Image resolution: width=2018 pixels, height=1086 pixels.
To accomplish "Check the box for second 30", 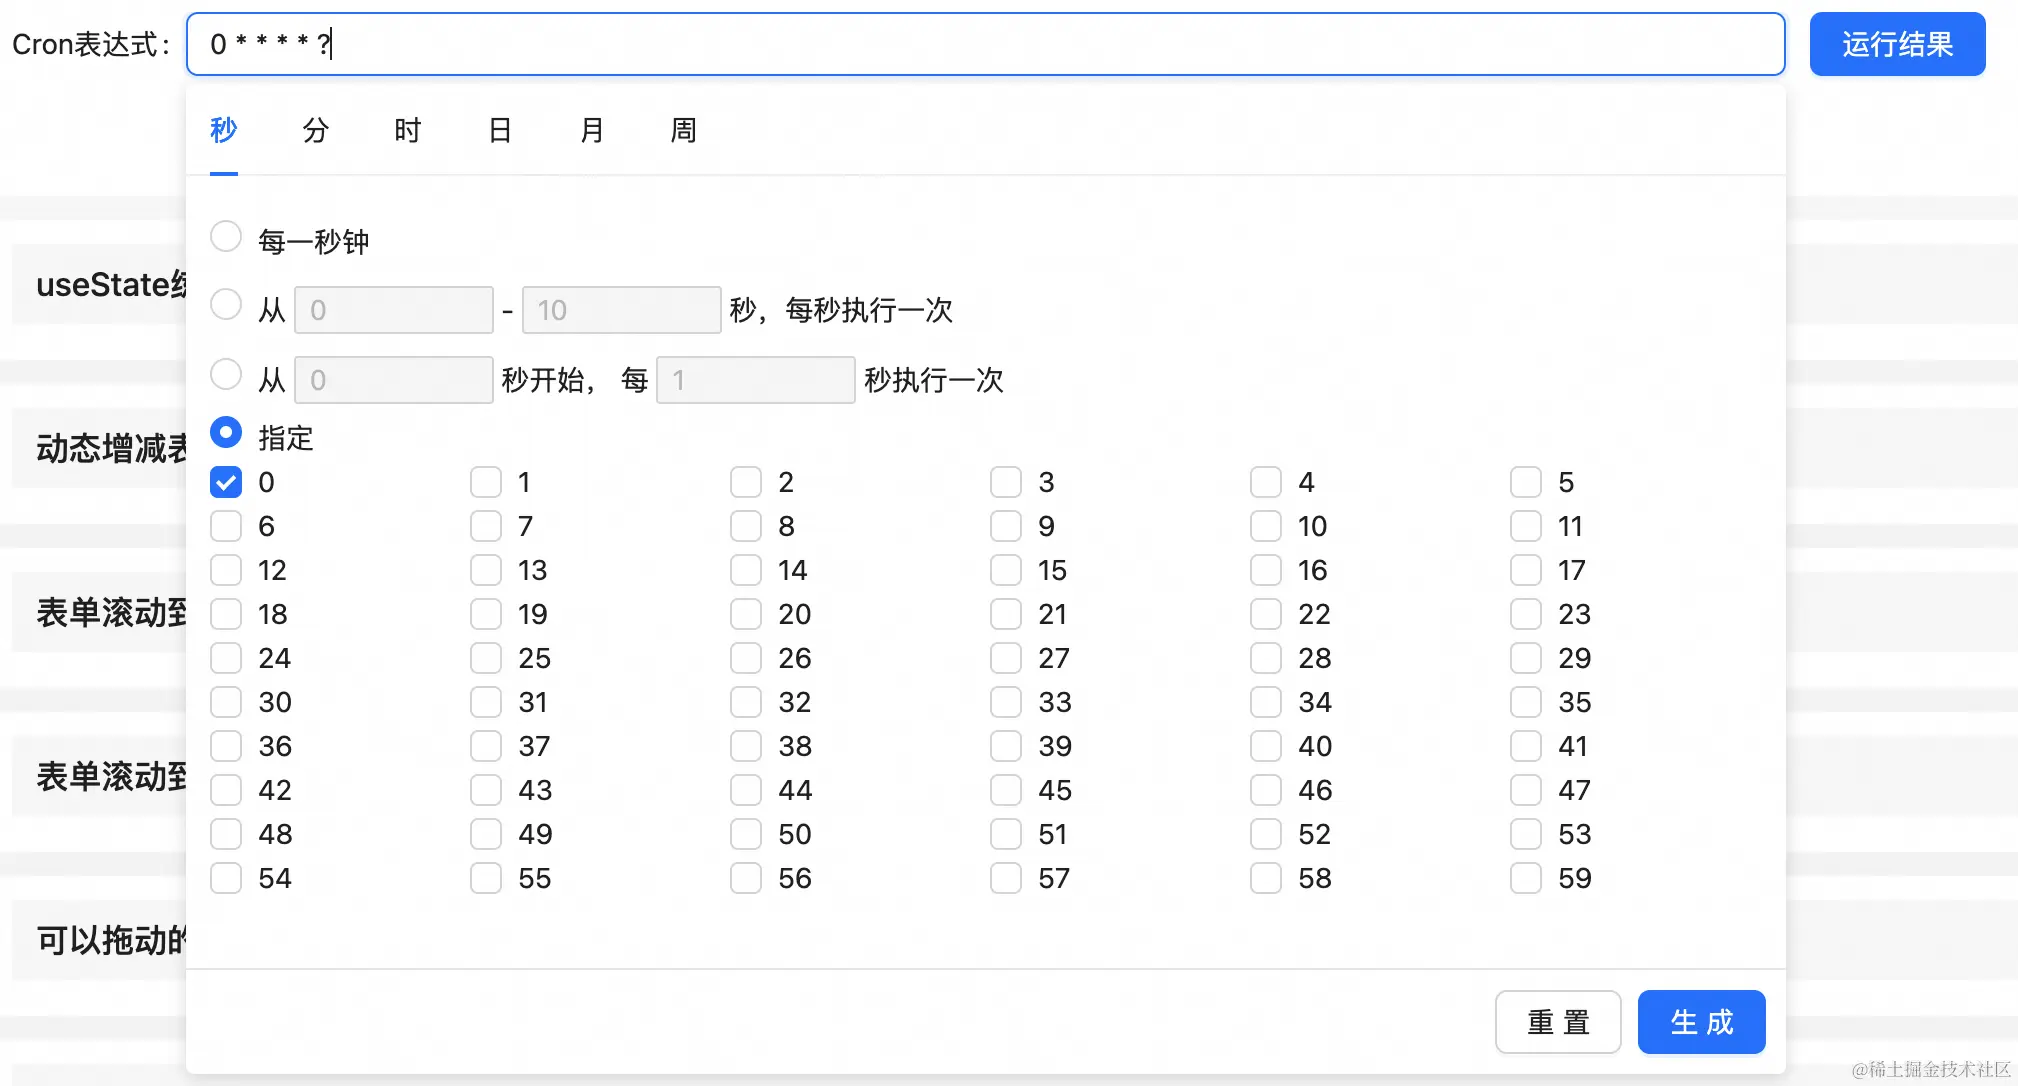I will 226,702.
